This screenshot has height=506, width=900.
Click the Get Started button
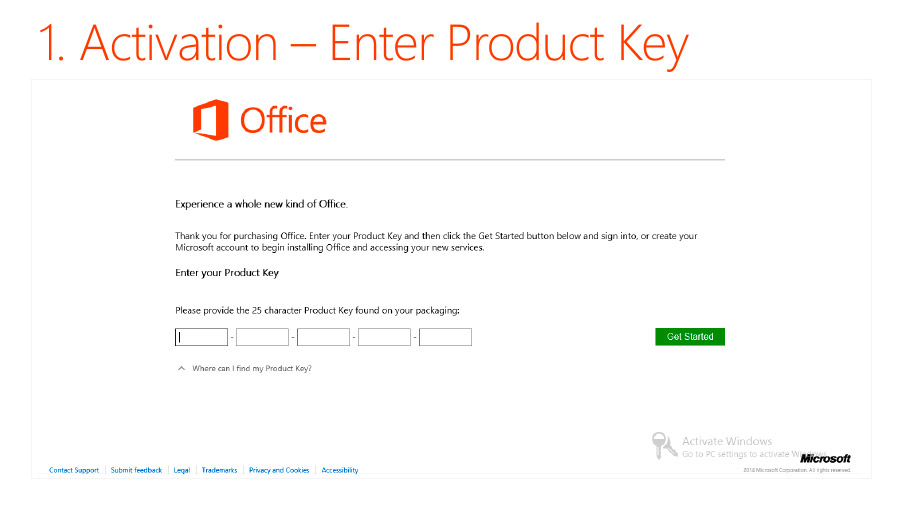point(690,337)
